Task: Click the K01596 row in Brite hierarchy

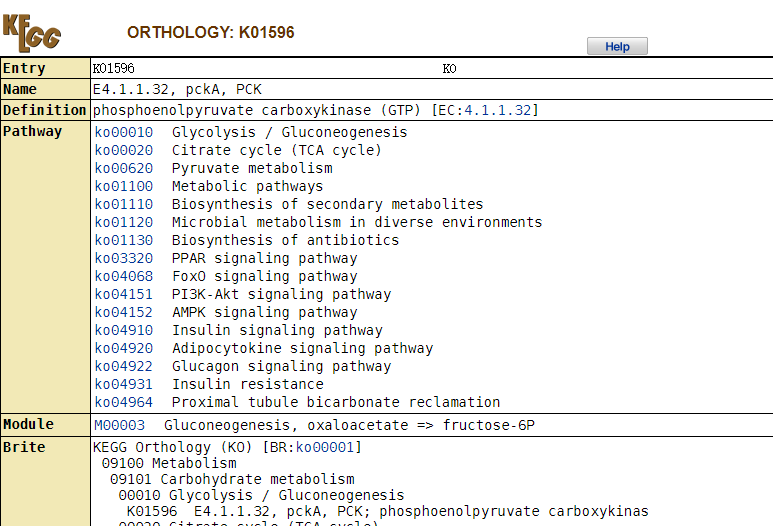Action: [387, 511]
